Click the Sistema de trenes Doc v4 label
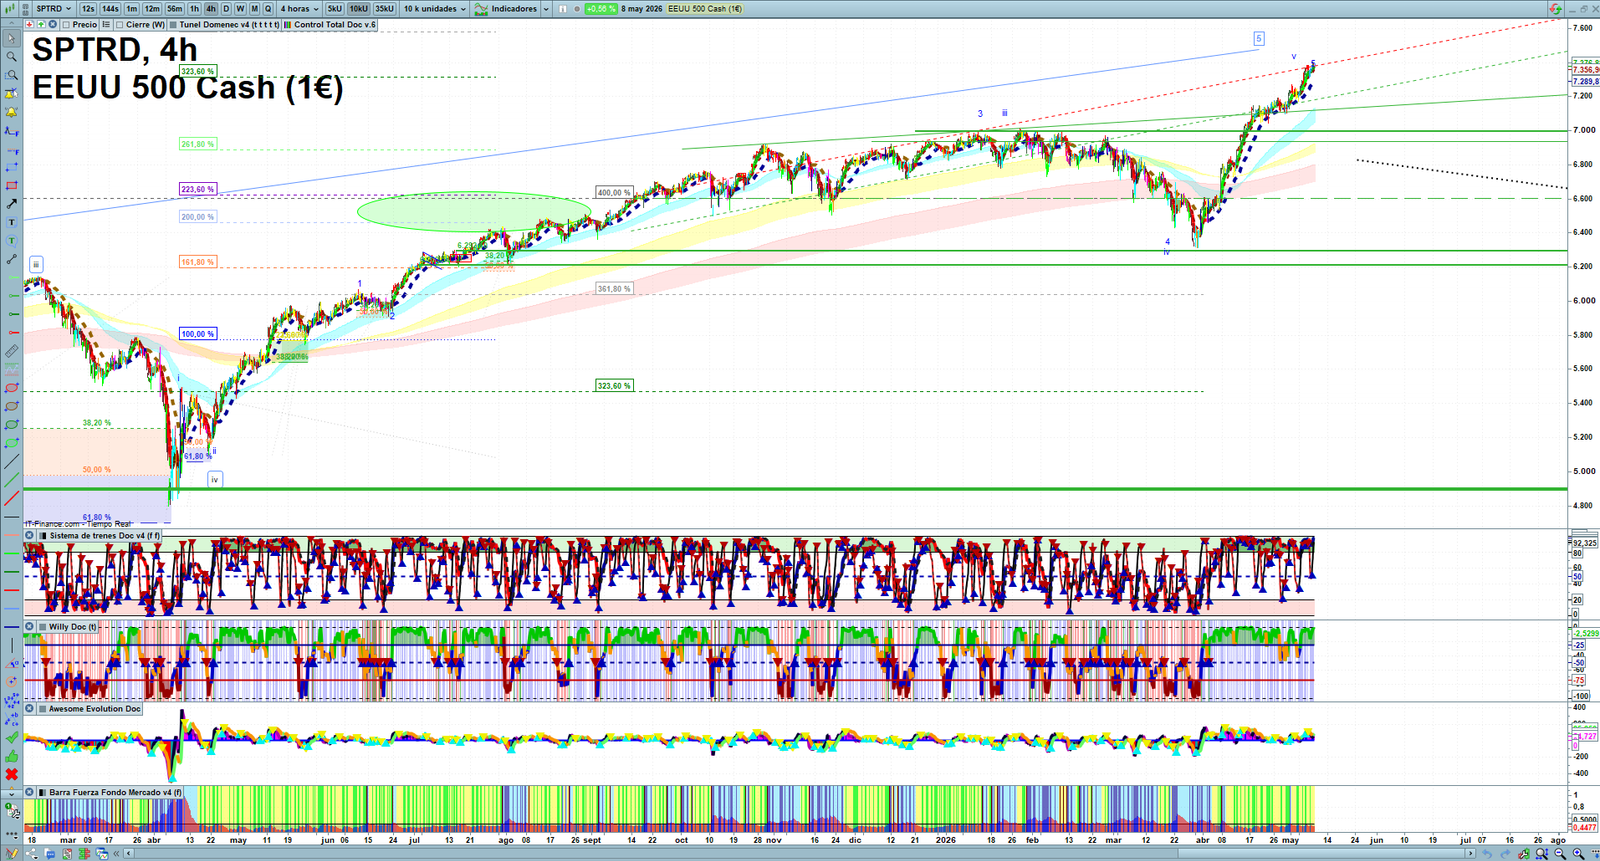This screenshot has height=861, width=1600. coord(104,536)
